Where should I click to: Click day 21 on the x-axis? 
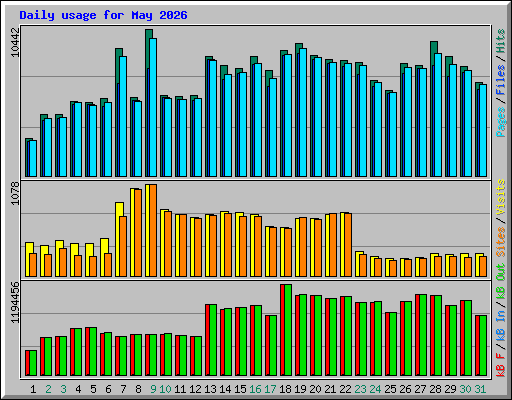(x=330, y=389)
